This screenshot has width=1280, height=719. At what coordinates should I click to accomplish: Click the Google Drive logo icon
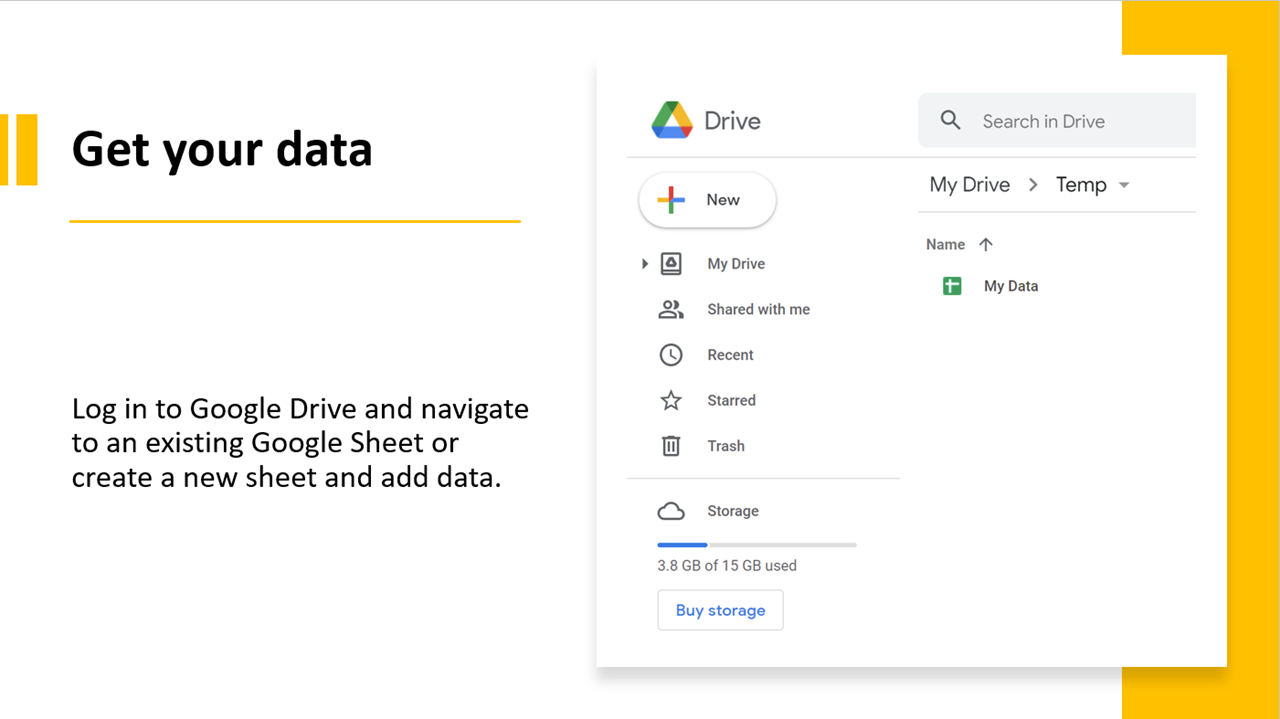pyautogui.click(x=672, y=120)
